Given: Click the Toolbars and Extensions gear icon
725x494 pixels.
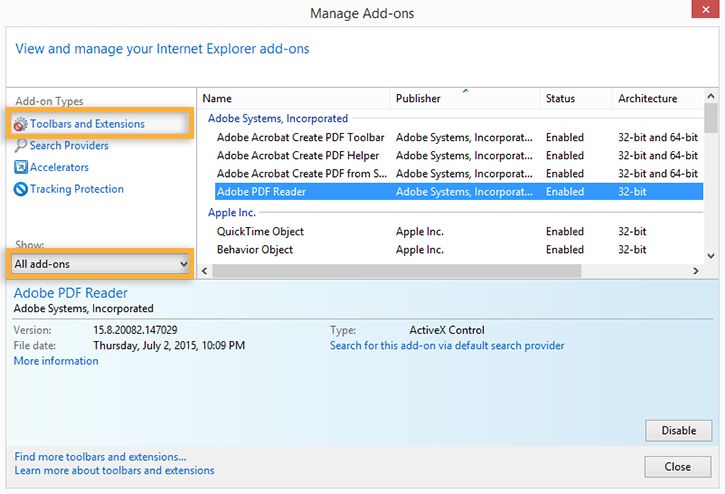Looking at the screenshot, I should coord(21,124).
